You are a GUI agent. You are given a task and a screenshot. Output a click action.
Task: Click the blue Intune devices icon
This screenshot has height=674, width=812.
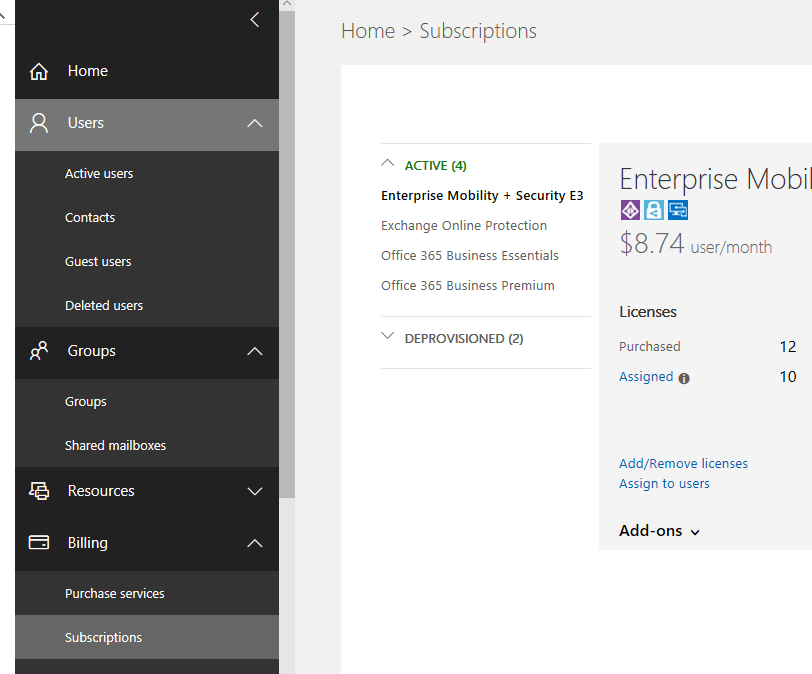click(x=678, y=210)
